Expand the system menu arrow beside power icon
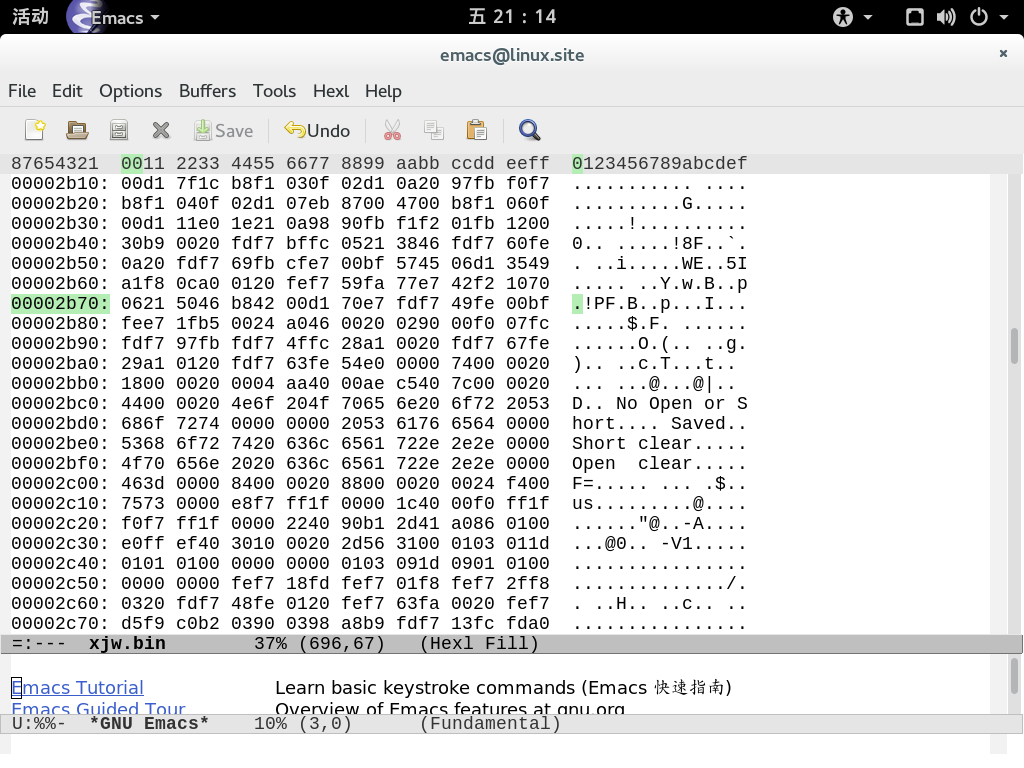The height and width of the screenshot is (768, 1024). 1004,18
